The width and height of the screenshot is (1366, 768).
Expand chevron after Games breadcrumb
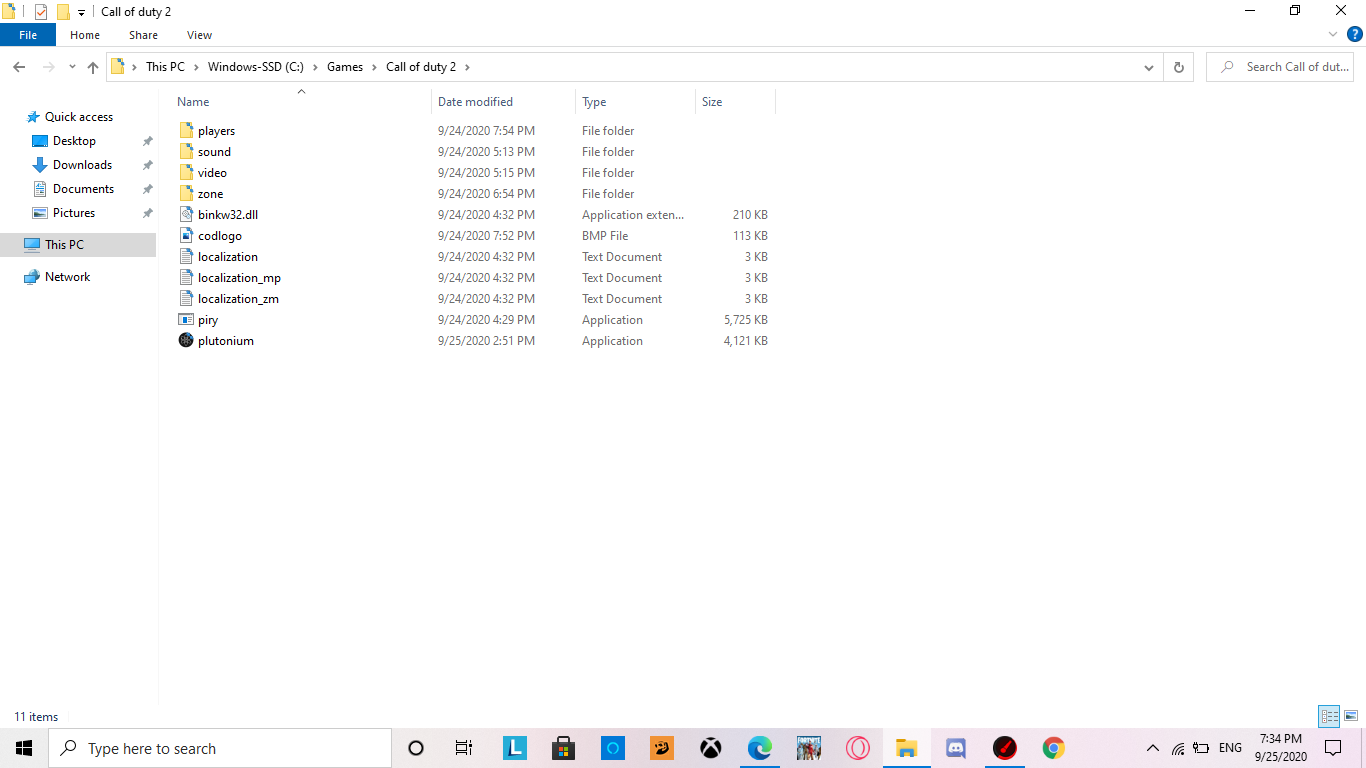375,67
